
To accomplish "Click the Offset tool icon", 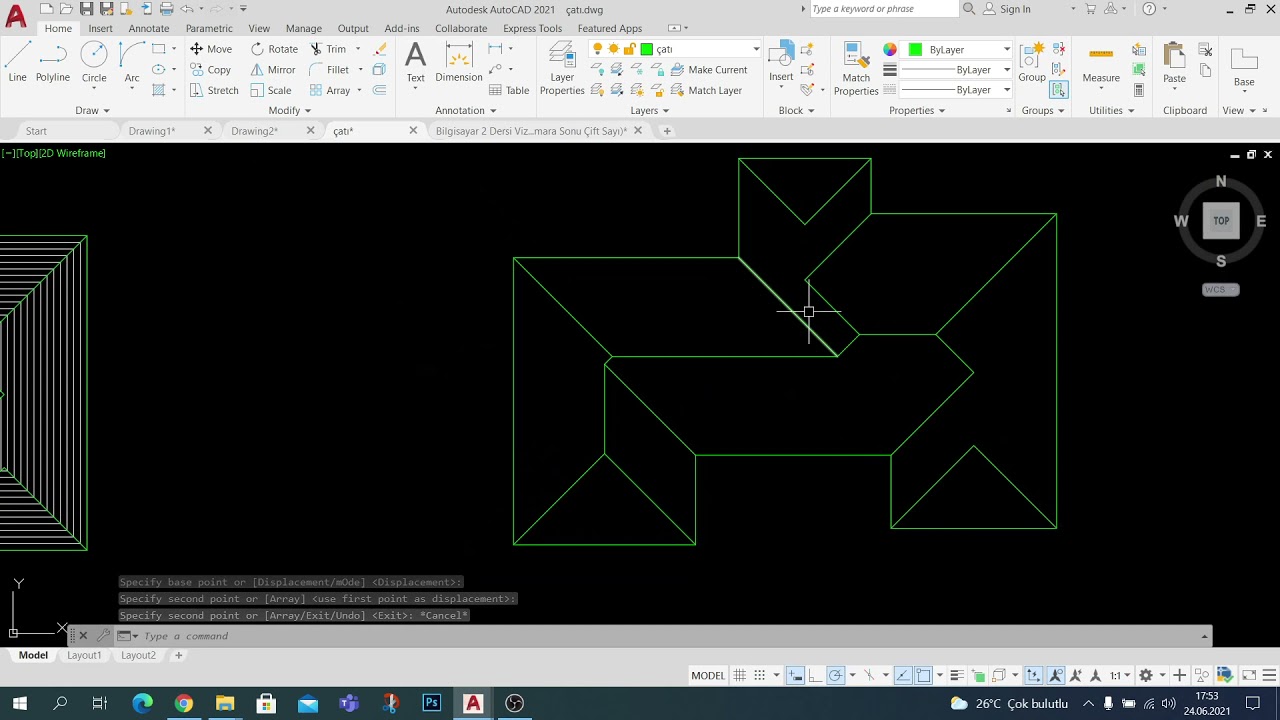I will coord(379,90).
